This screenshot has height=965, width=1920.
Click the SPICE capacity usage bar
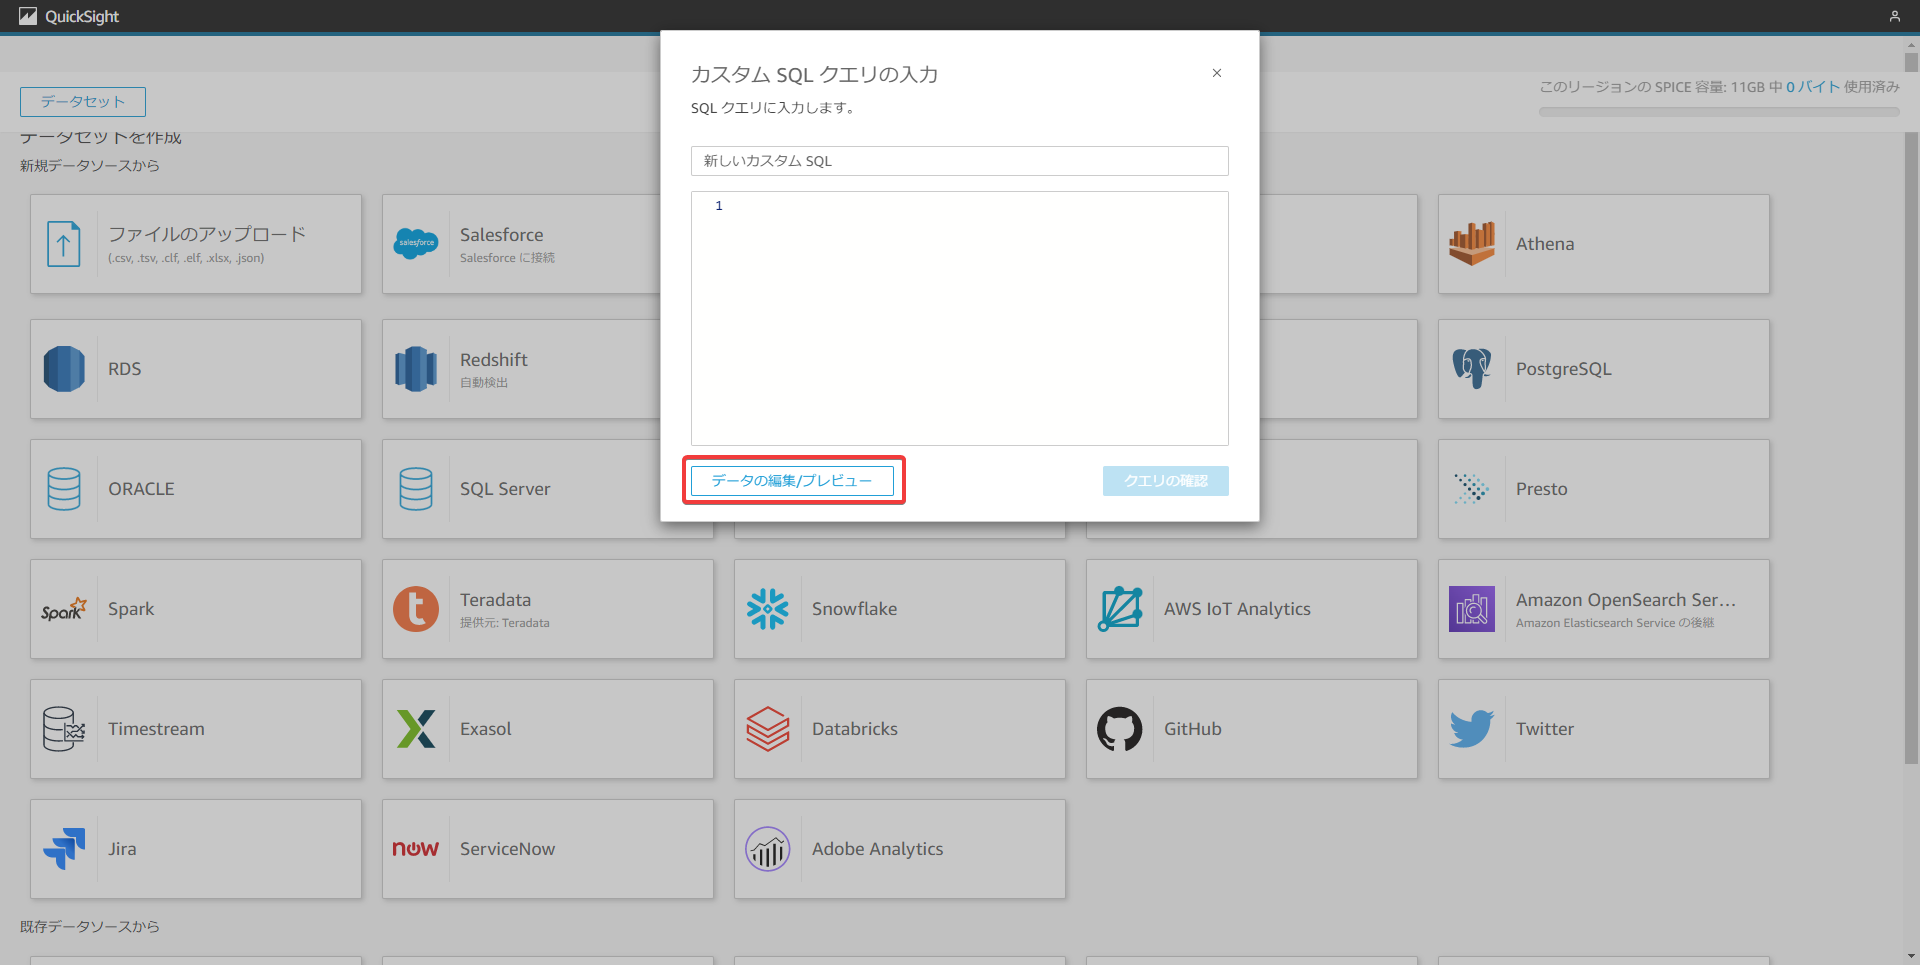click(1719, 112)
